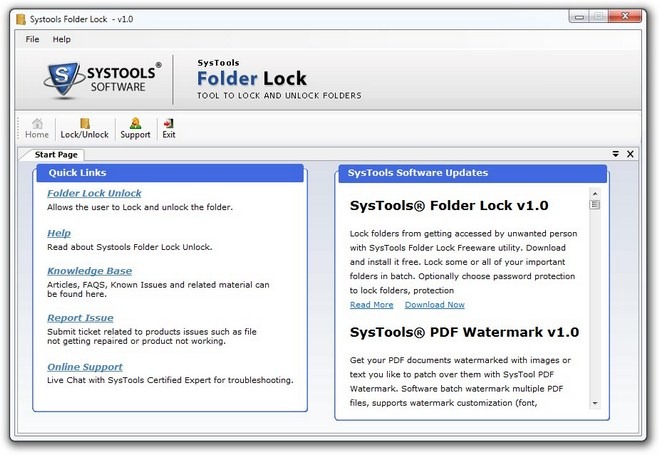Click the Exit toolbar icon
This screenshot has width=660, height=455.
tap(169, 128)
